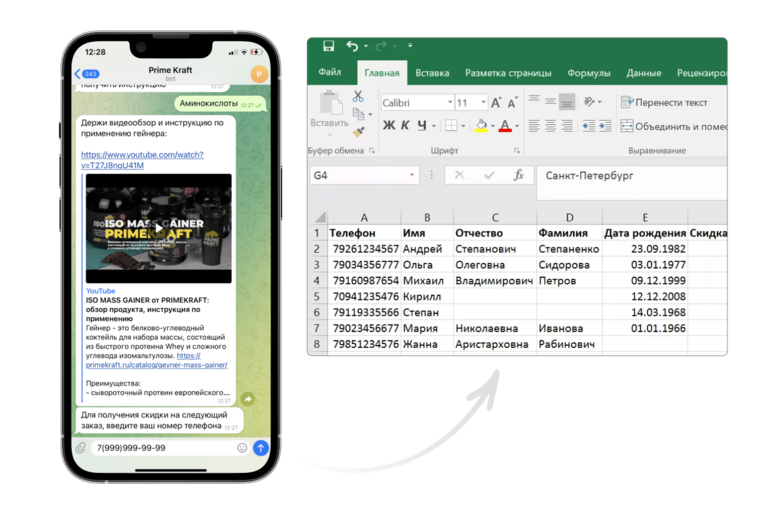
Task: Align cell text right
Action: (x=567, y=126)
